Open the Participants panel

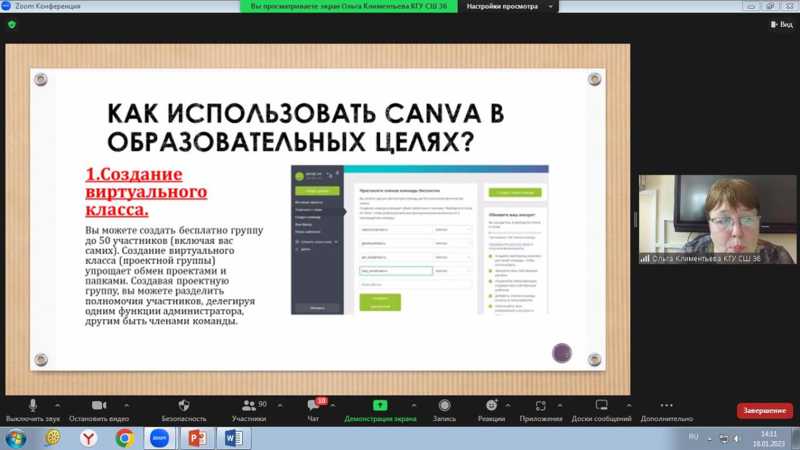pyautogui.click(x=249, y=410)
